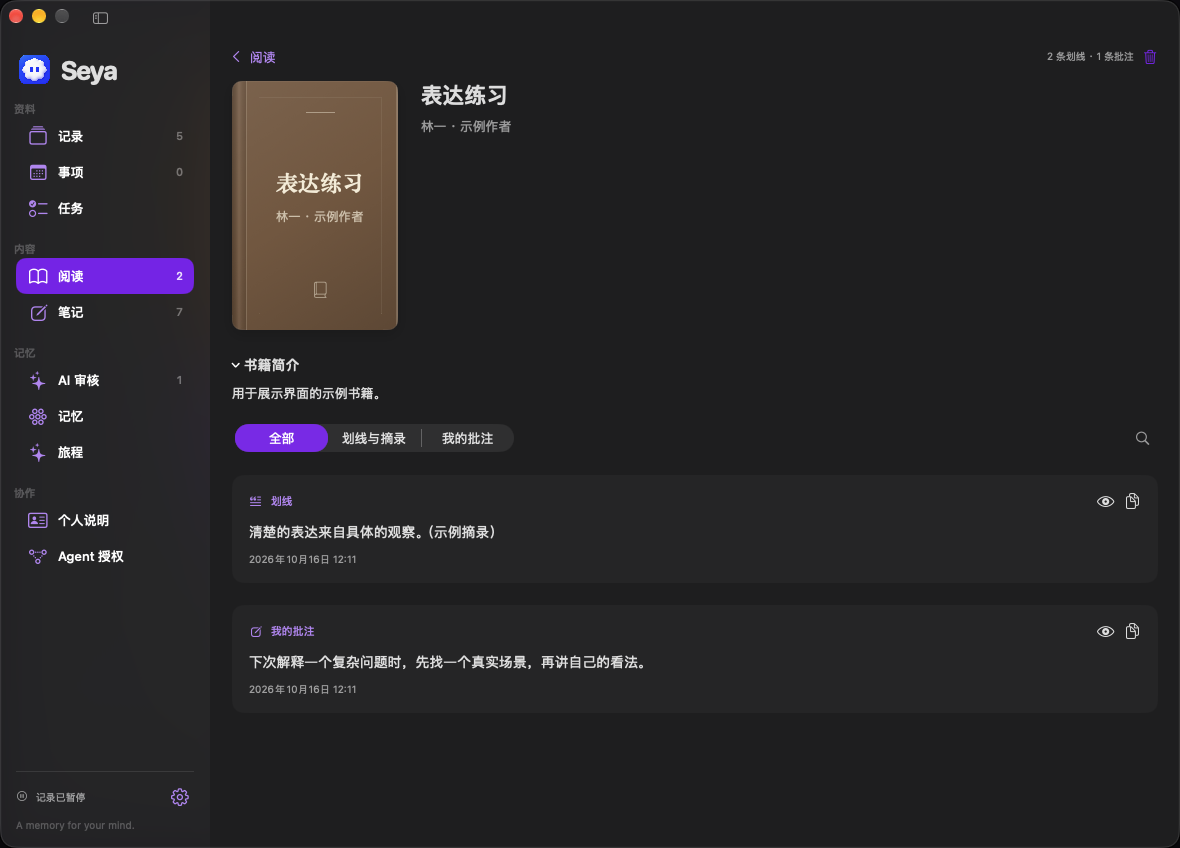Open Agent 授权 in the sidebar
The width and height of the screenshot is (1180, 848).
click(x=105, y=556)
